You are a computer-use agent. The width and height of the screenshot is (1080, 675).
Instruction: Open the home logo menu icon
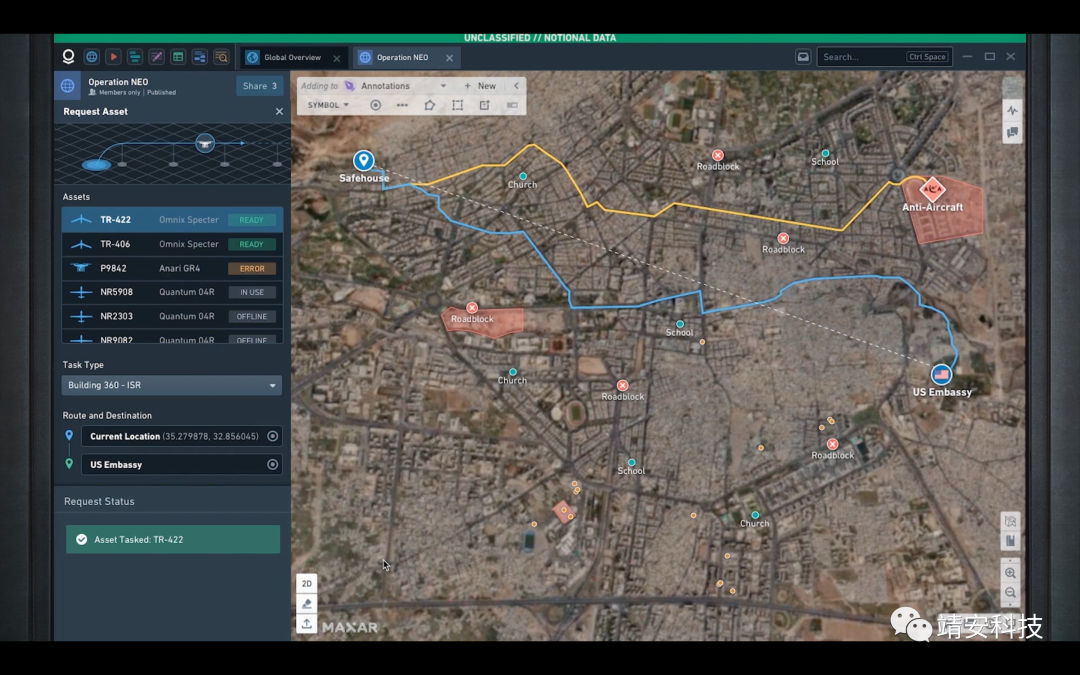(x=68, y=56)
